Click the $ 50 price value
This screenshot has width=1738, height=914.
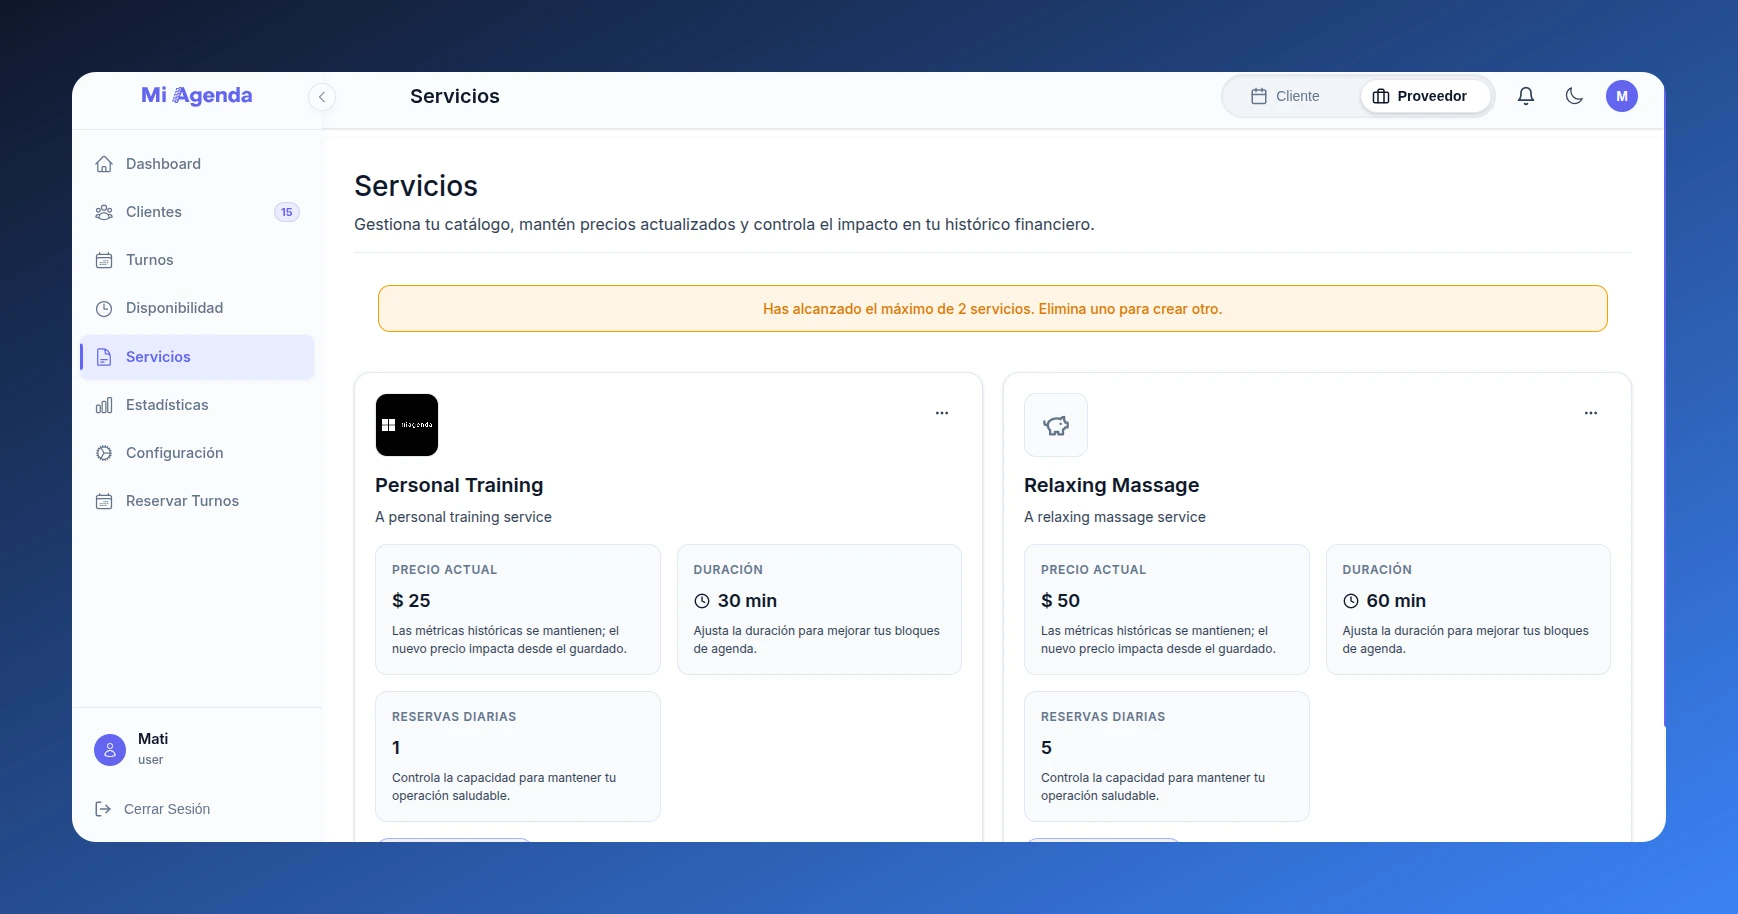1060,601
